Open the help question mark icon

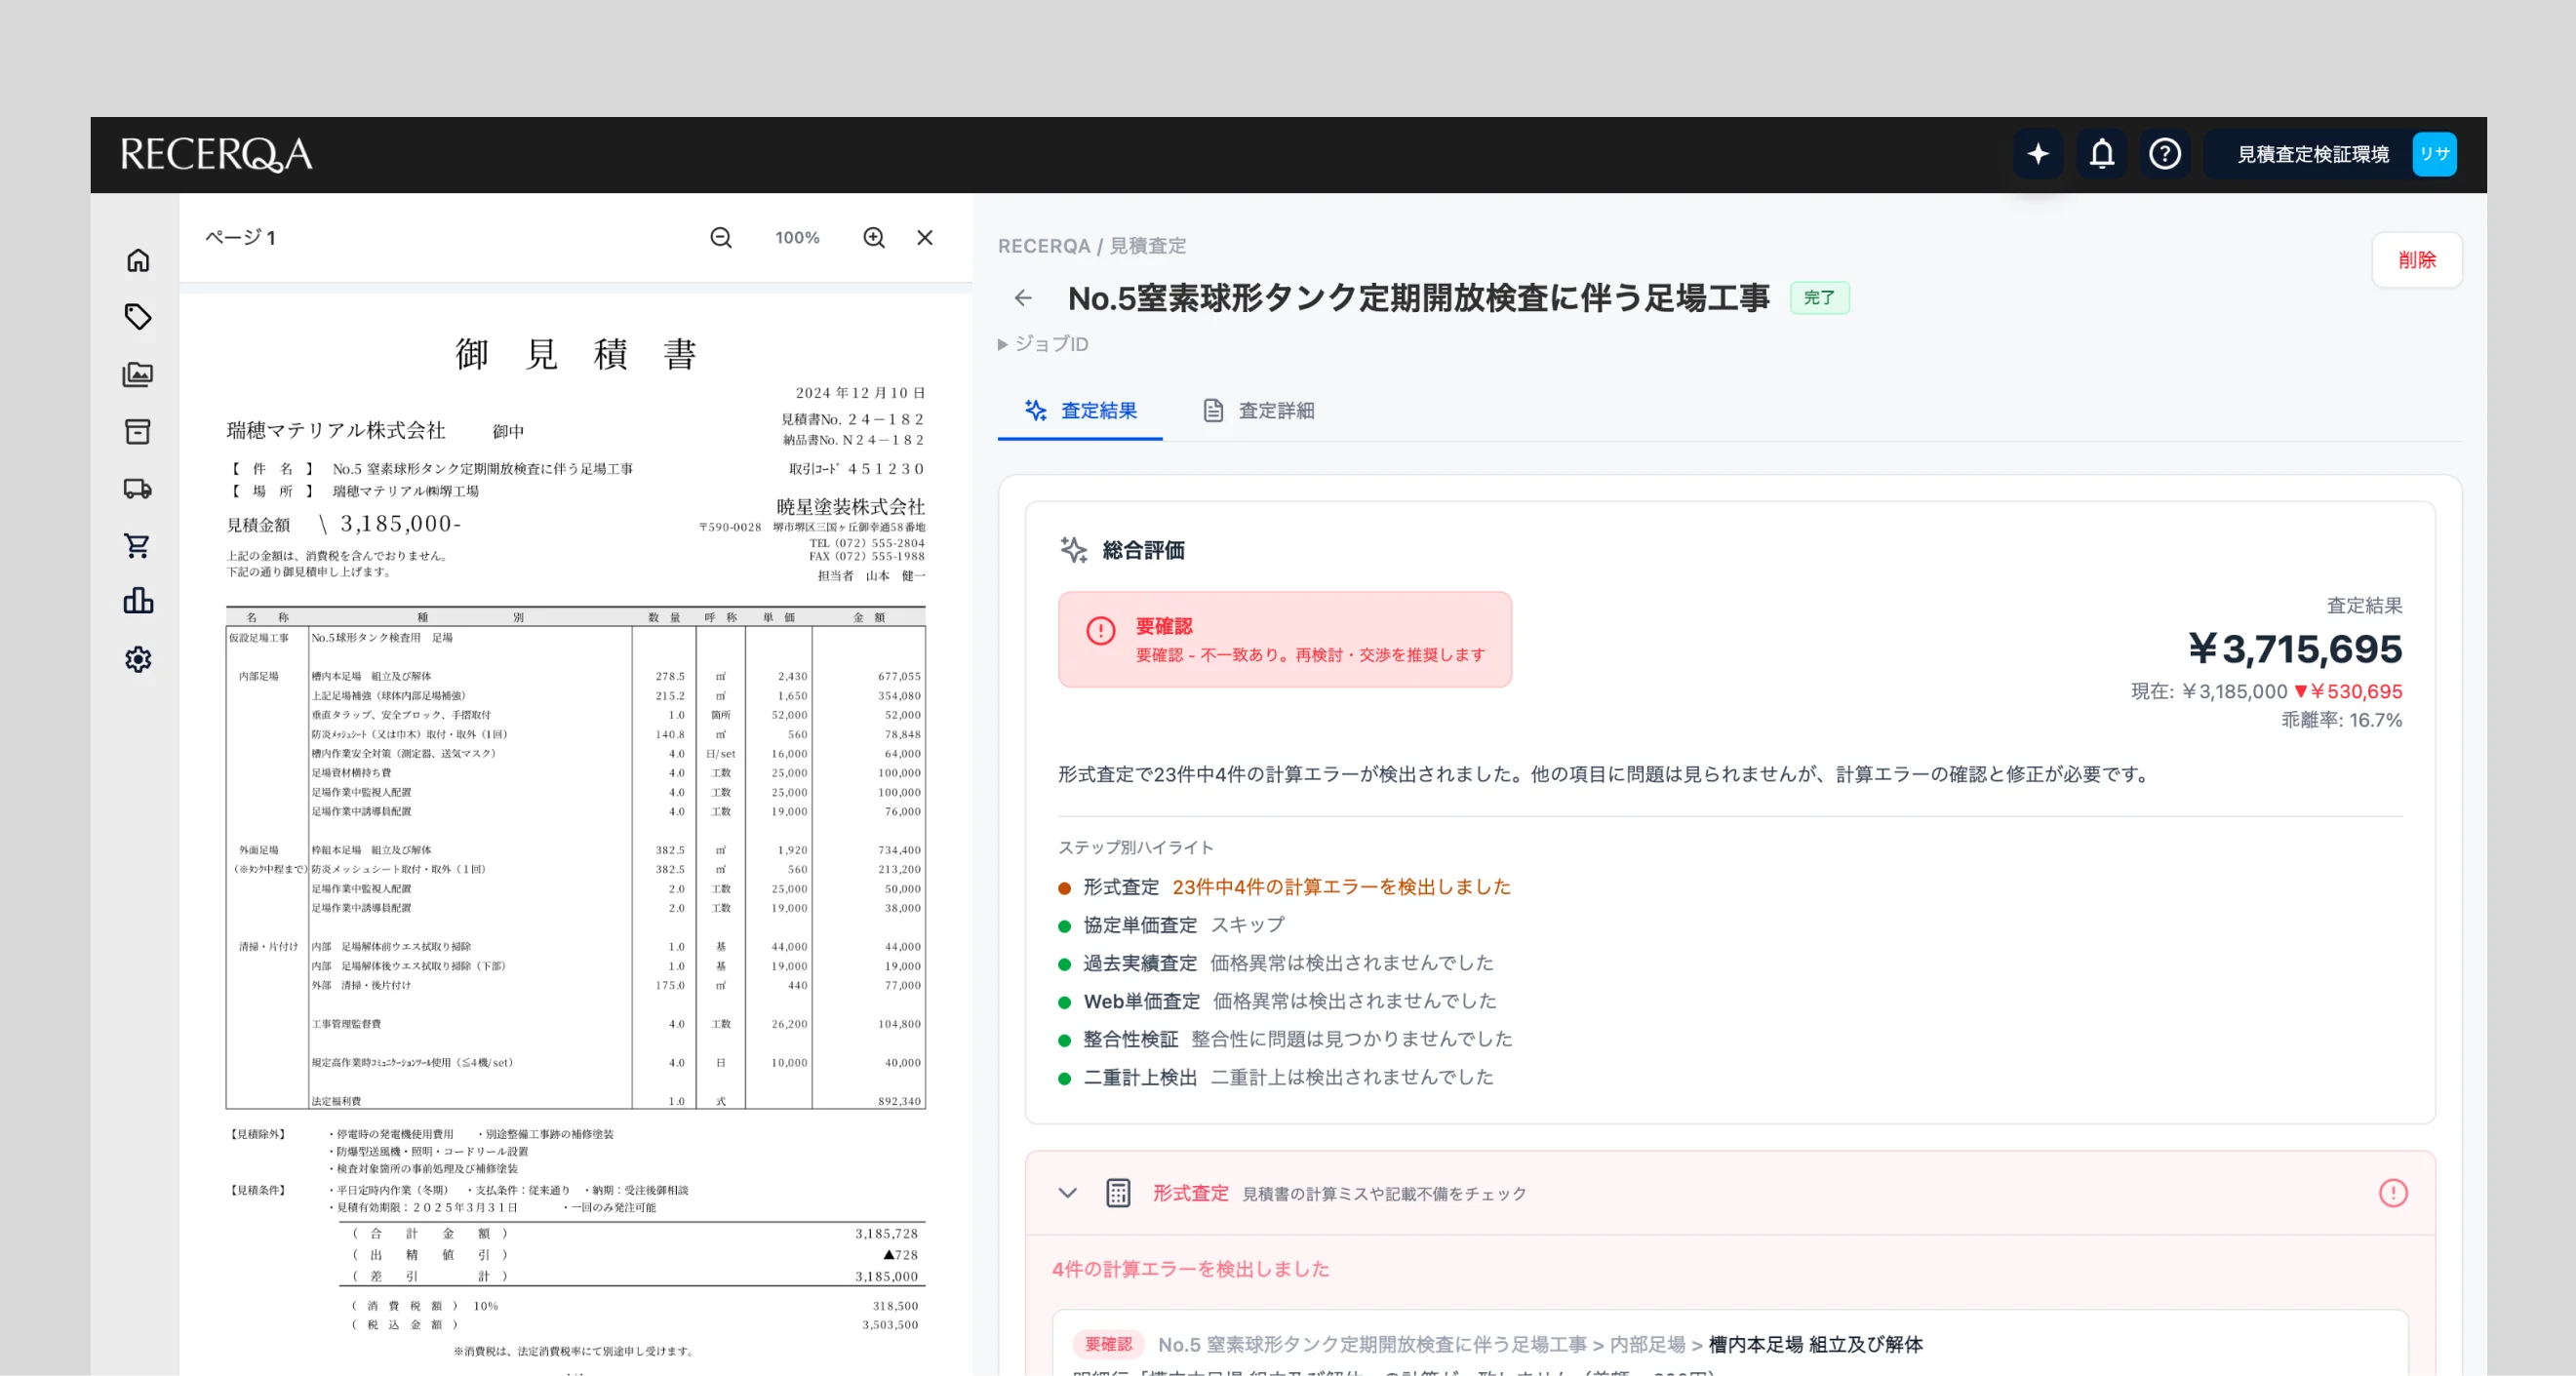point(2165,154)
